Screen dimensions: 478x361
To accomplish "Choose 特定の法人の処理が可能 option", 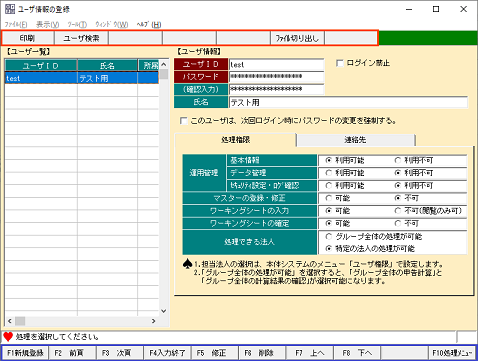I will pos(329,248).
